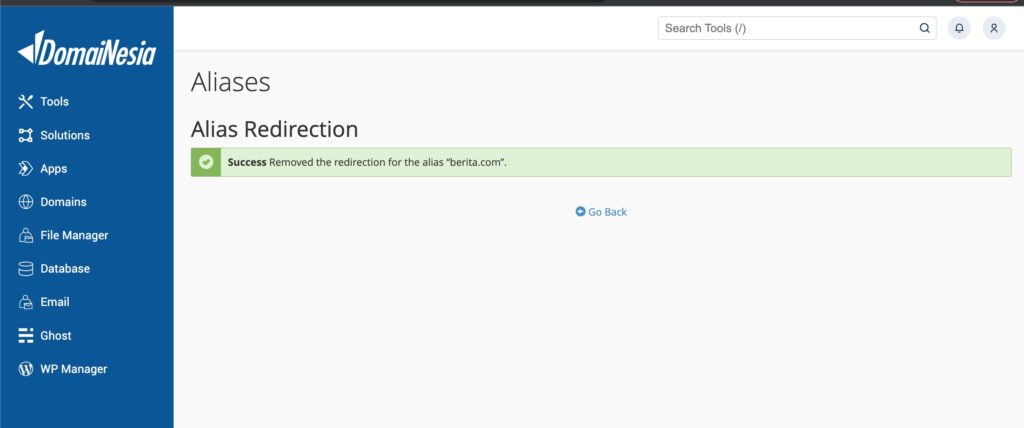1024x428 pixels.
Task: Click the Solutions icon in sidebar
Action: [x=26, y=135]
